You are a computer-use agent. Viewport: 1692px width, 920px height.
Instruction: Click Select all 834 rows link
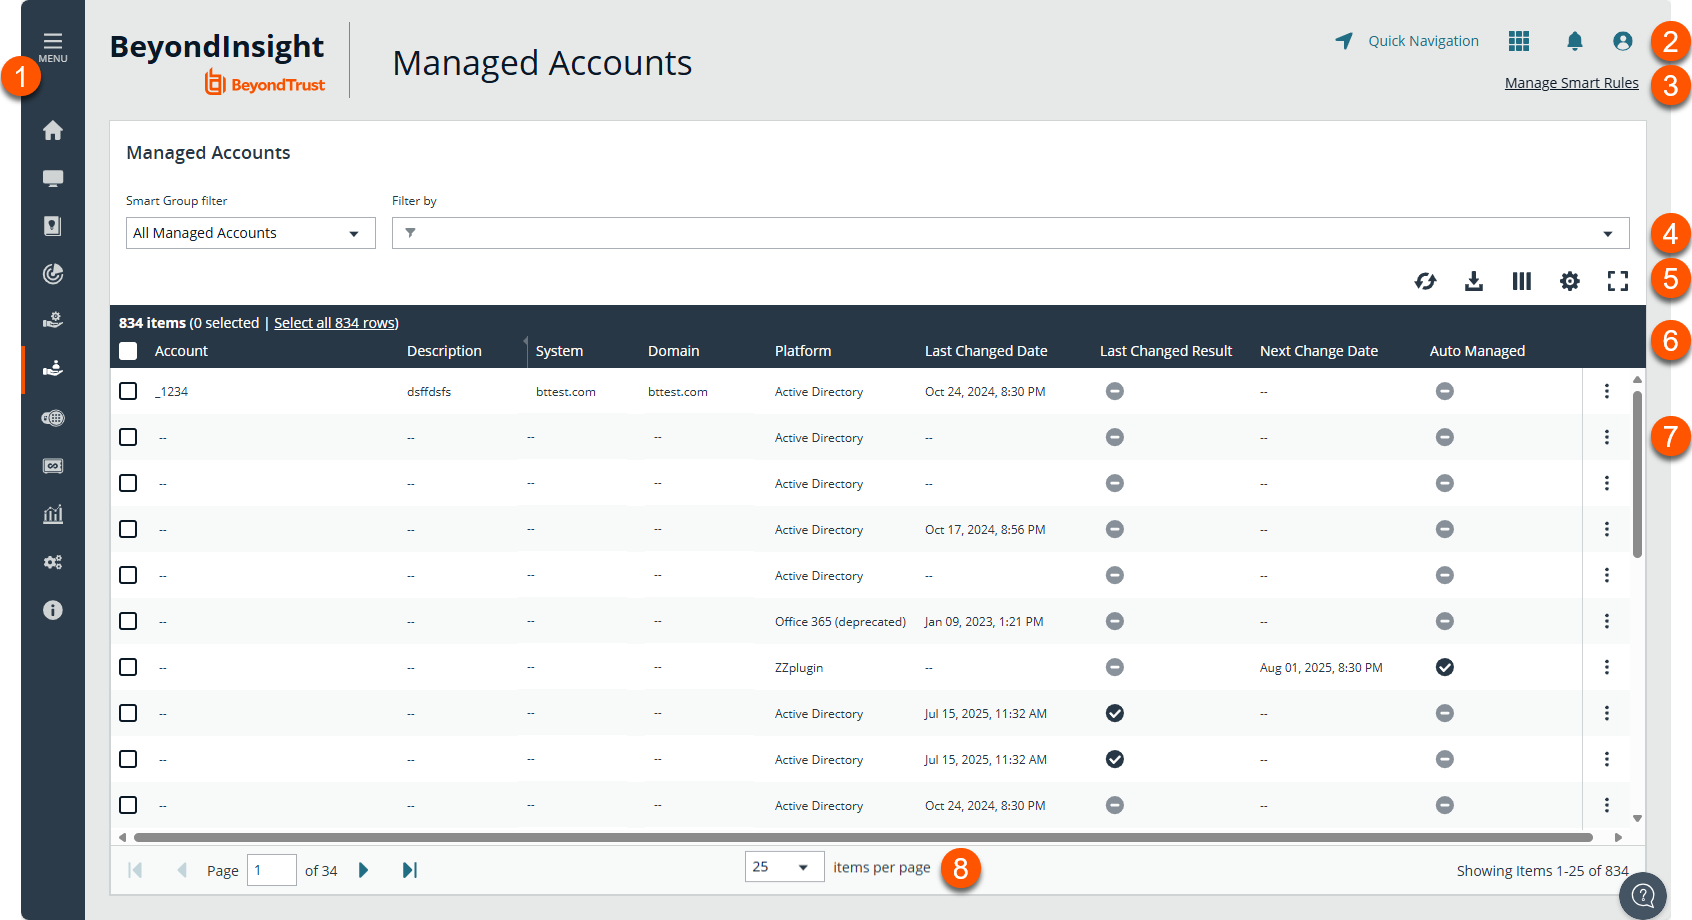pos(336,323)
